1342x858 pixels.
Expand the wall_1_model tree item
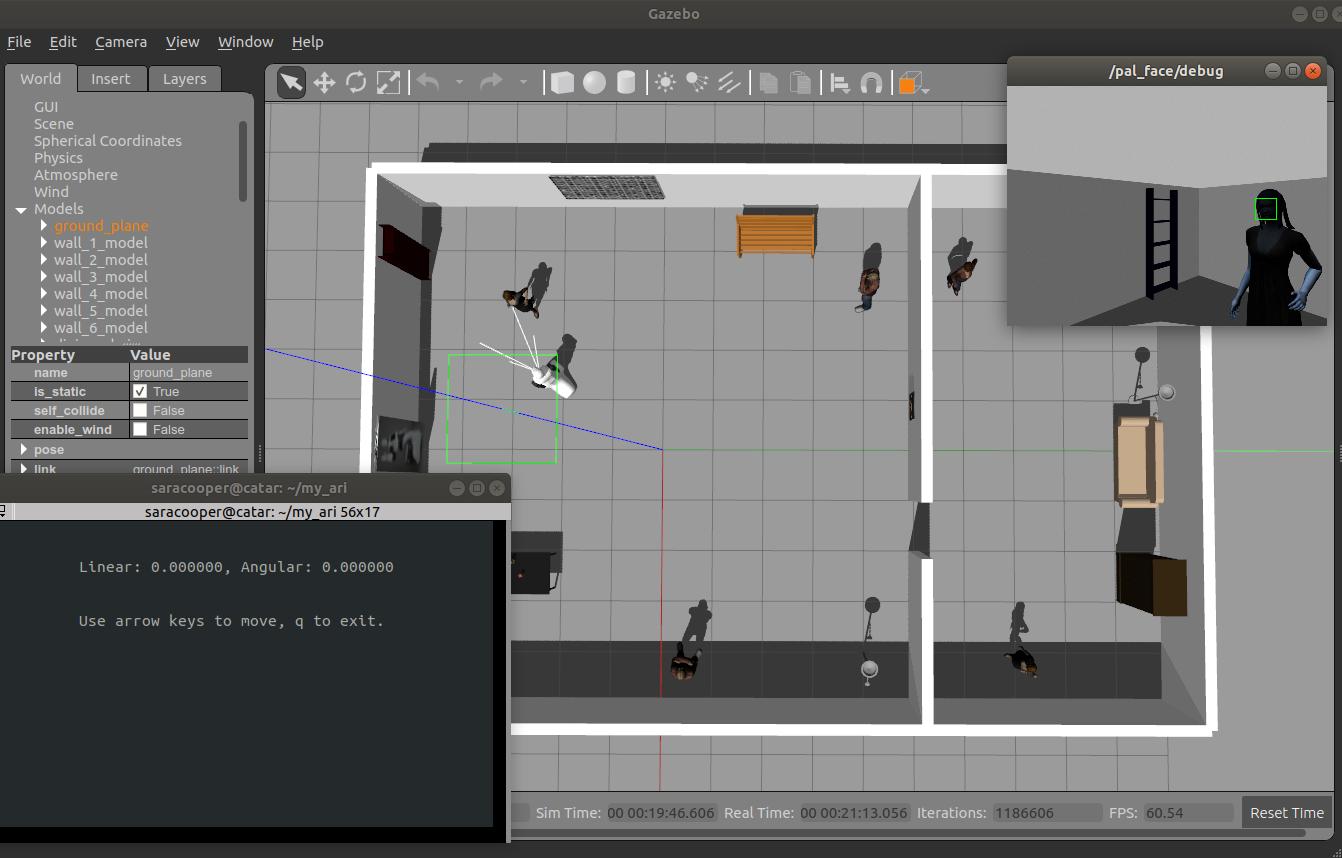pos(44,243)
